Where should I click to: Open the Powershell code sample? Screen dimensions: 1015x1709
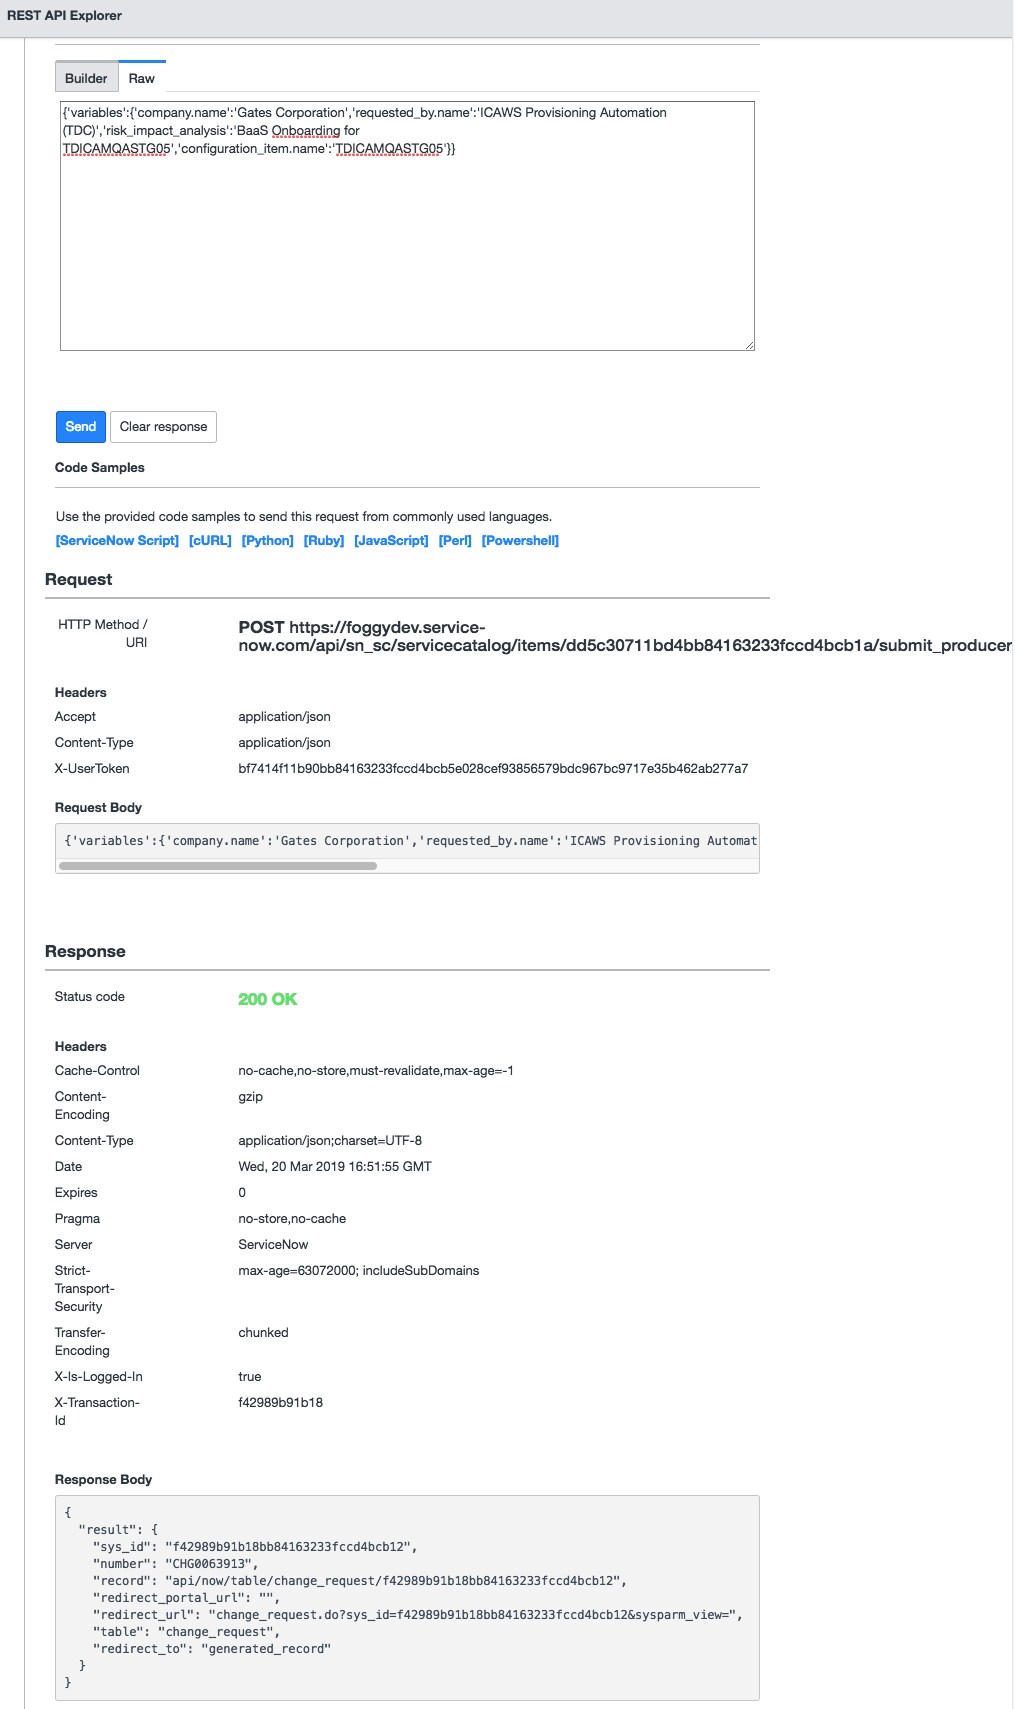pos(520,541)
